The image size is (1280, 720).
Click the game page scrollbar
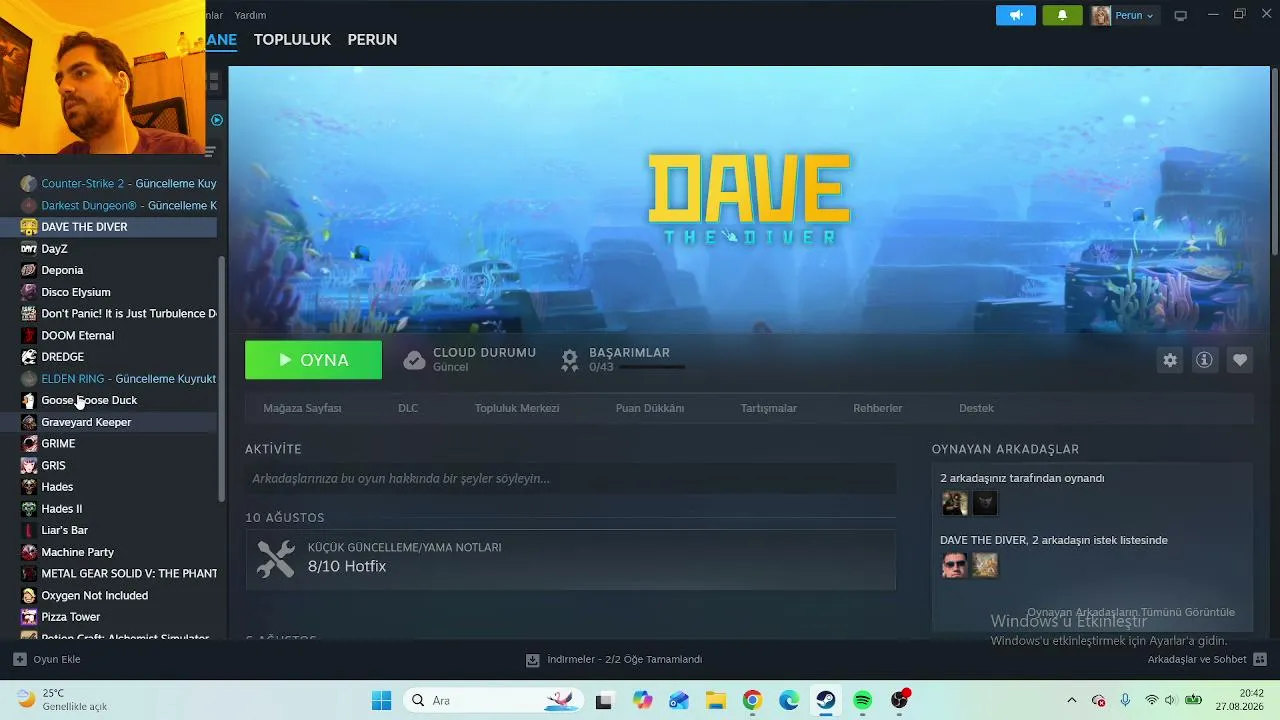[x=1274, y=160]
